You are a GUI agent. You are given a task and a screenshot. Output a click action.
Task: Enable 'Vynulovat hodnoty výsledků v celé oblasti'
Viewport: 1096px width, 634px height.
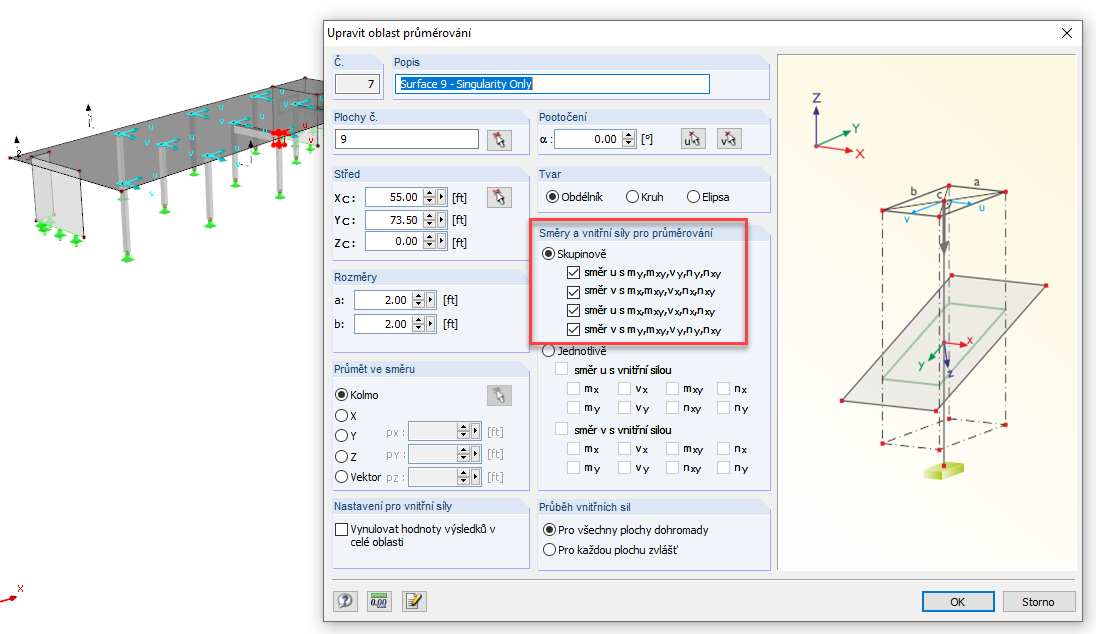point(342,529)
